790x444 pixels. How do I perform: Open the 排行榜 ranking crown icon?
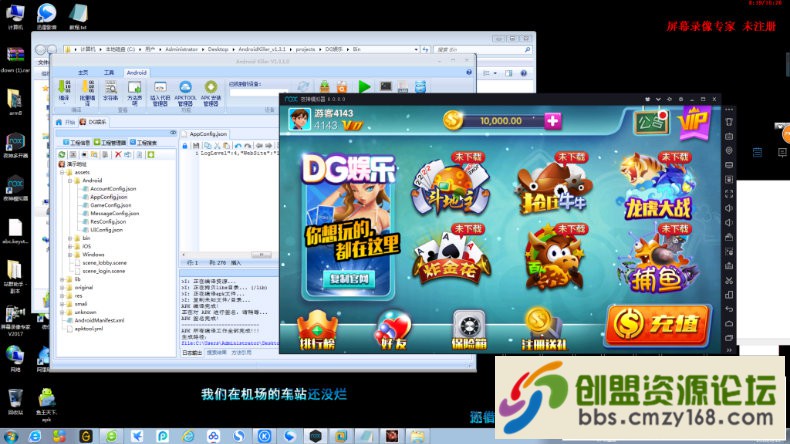[x=317, y=331]
